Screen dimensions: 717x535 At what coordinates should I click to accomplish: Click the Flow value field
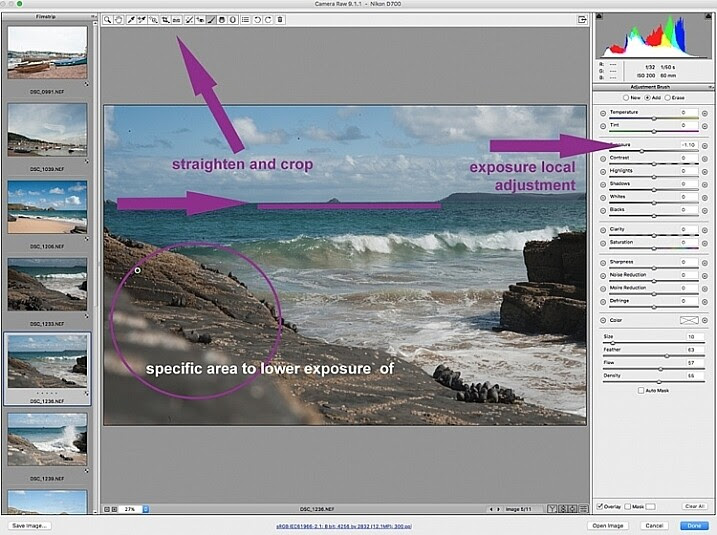pyautogui.click(x=695, y=363)
